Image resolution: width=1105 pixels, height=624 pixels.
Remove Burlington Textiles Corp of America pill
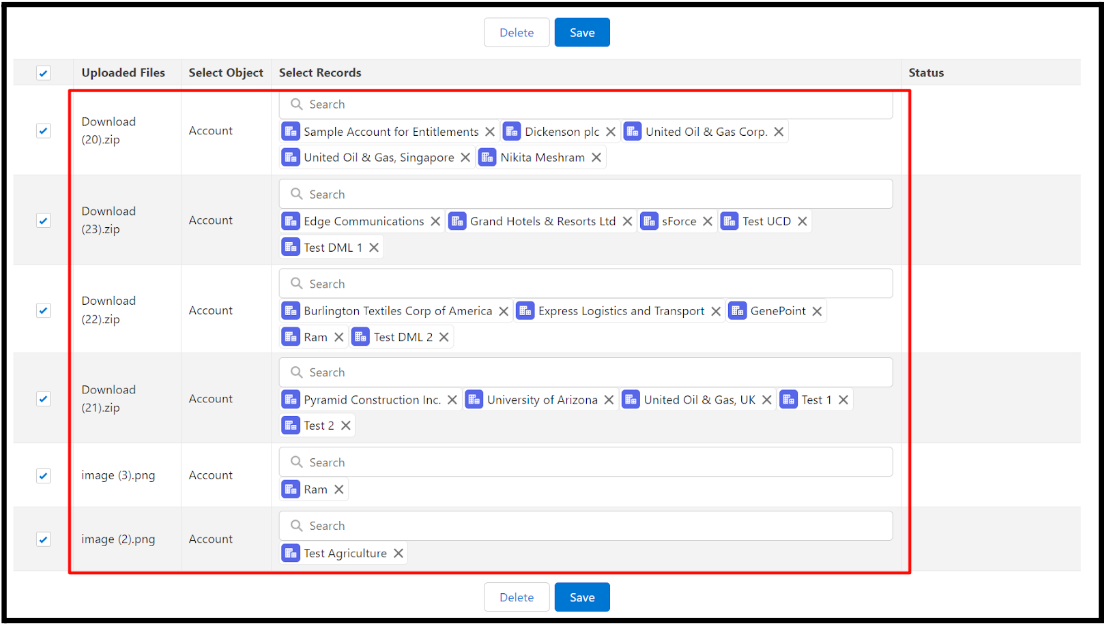click(504, 311)
